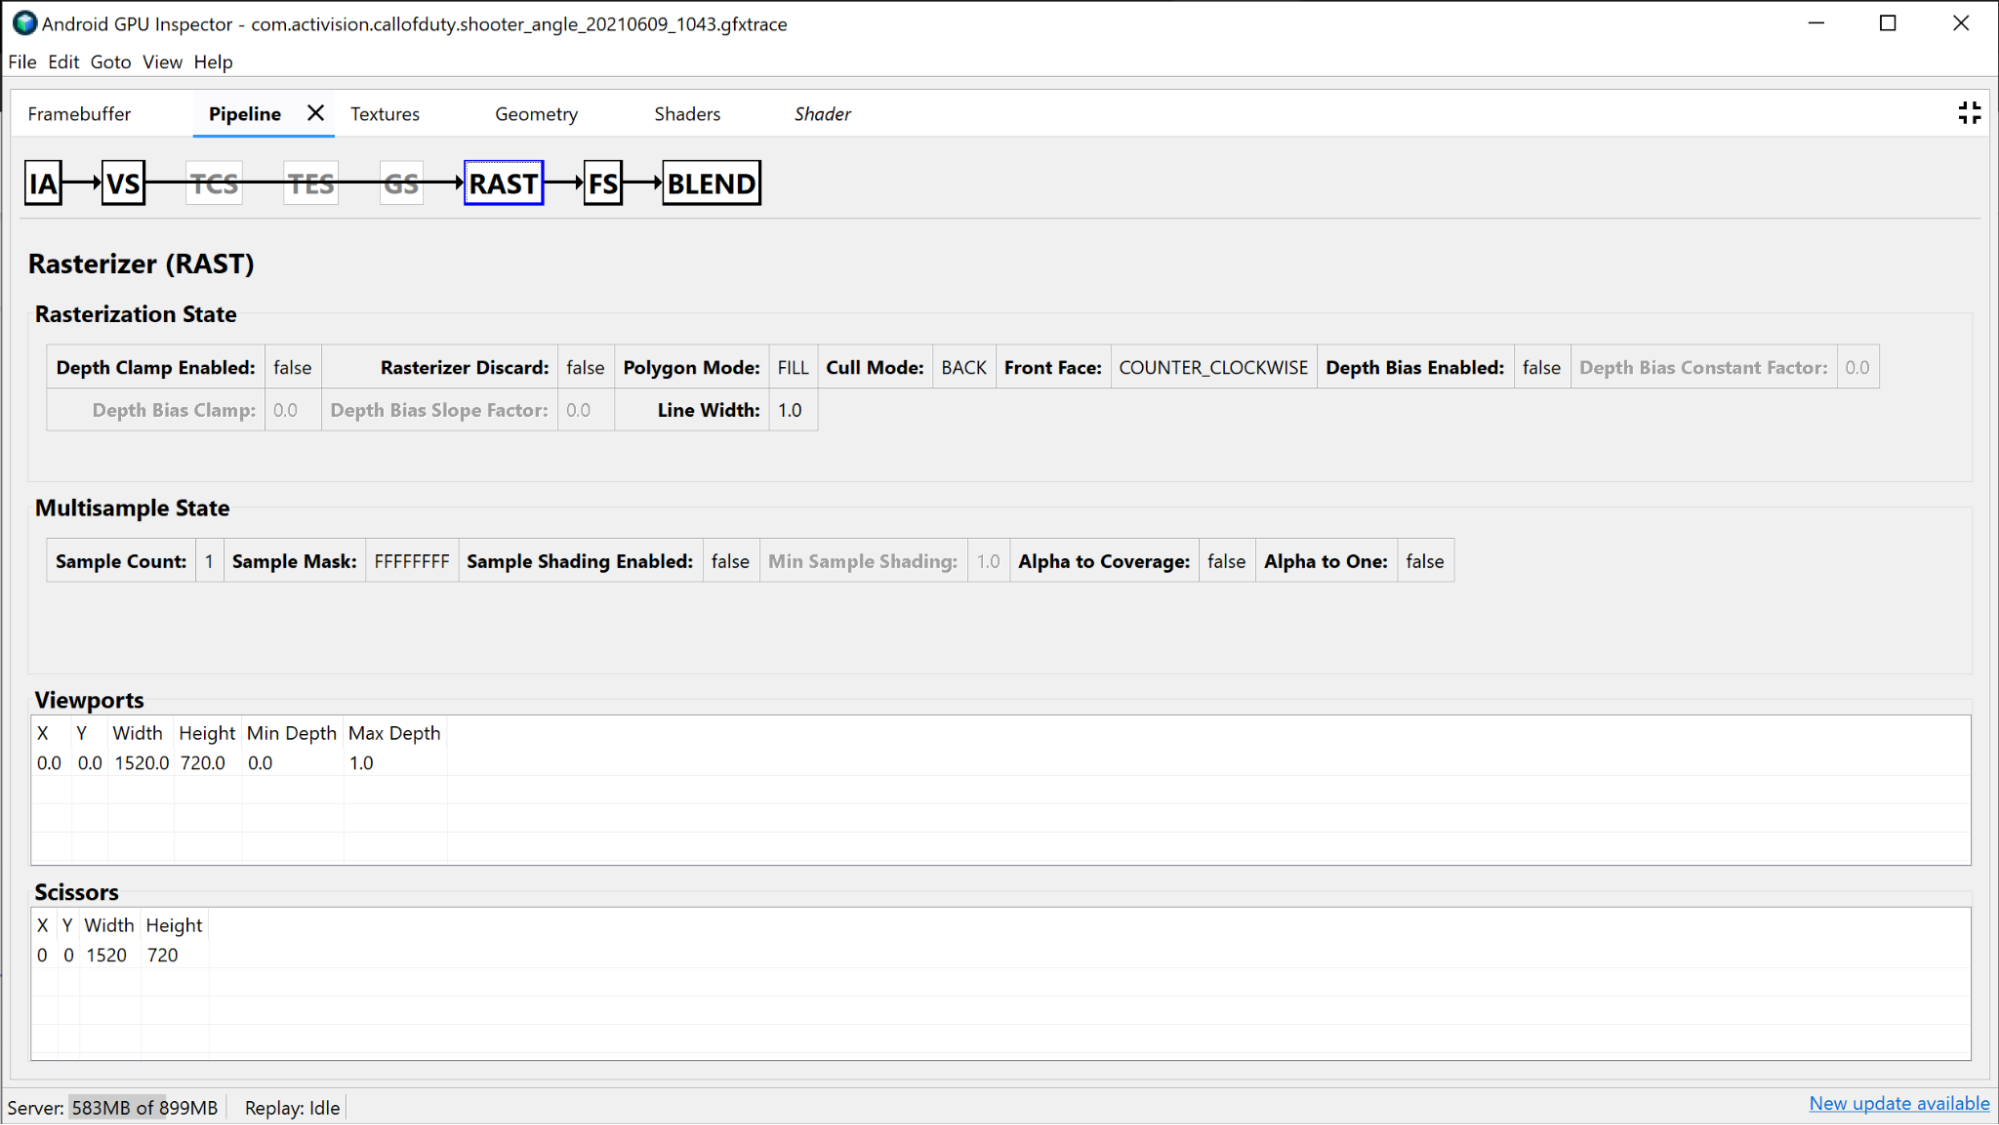1999x1125 pixels.
Task: Expand the Geometry pipeline tab
Action: pyautogui.click(x=537, y=114)
